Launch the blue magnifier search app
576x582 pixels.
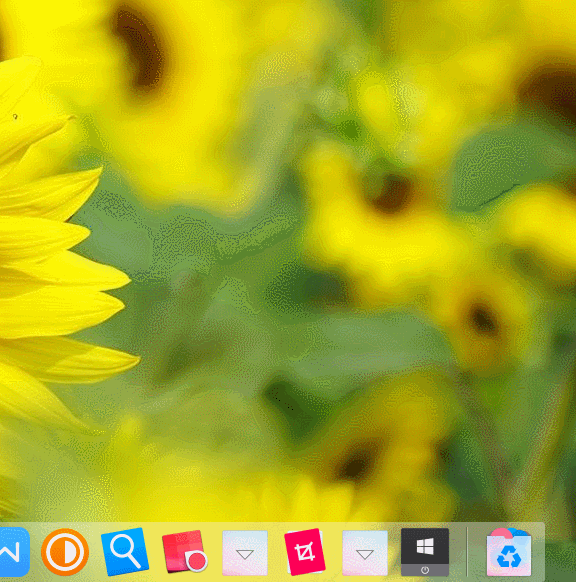(125, 552)
